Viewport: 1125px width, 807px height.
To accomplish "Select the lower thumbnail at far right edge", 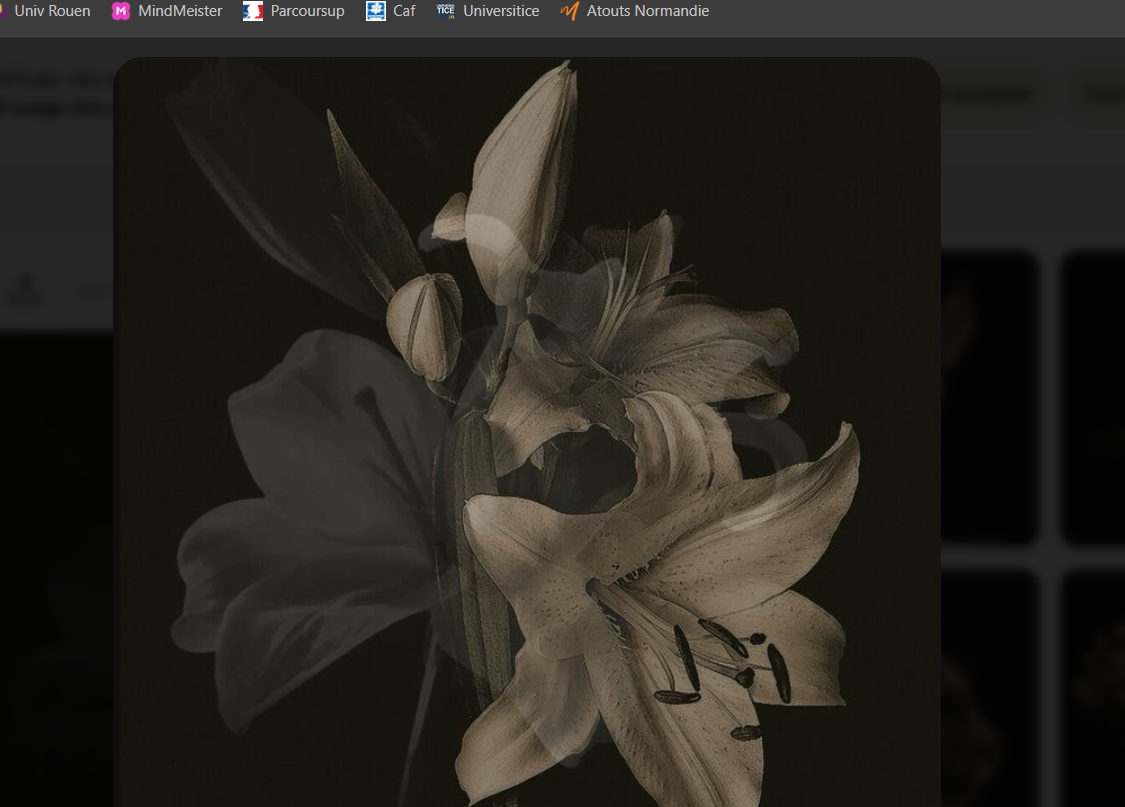I will tap(1093, 688).
